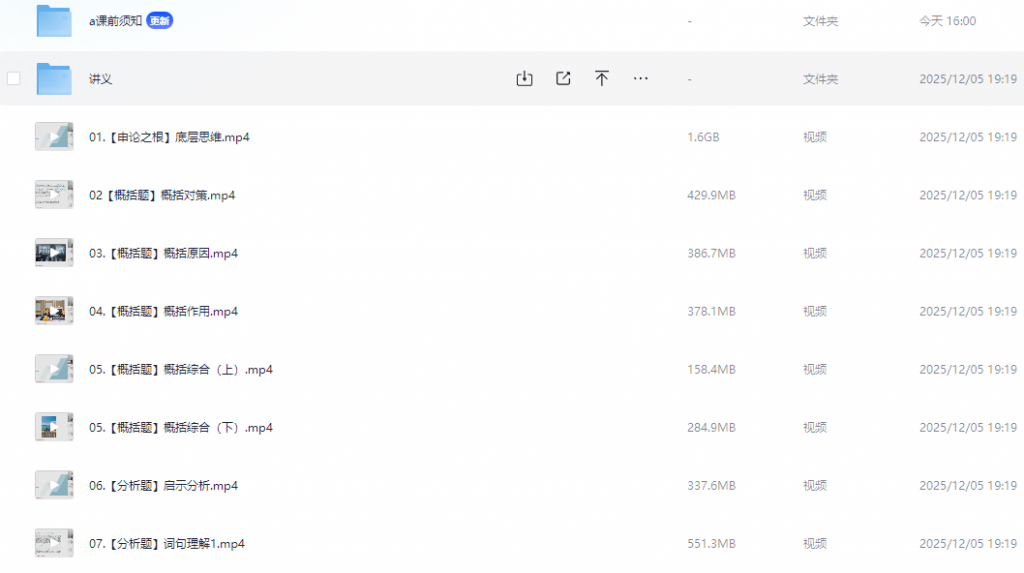Open the folder name a课前须知
The height and width of the screenshot is (573, 1024).
115,21
